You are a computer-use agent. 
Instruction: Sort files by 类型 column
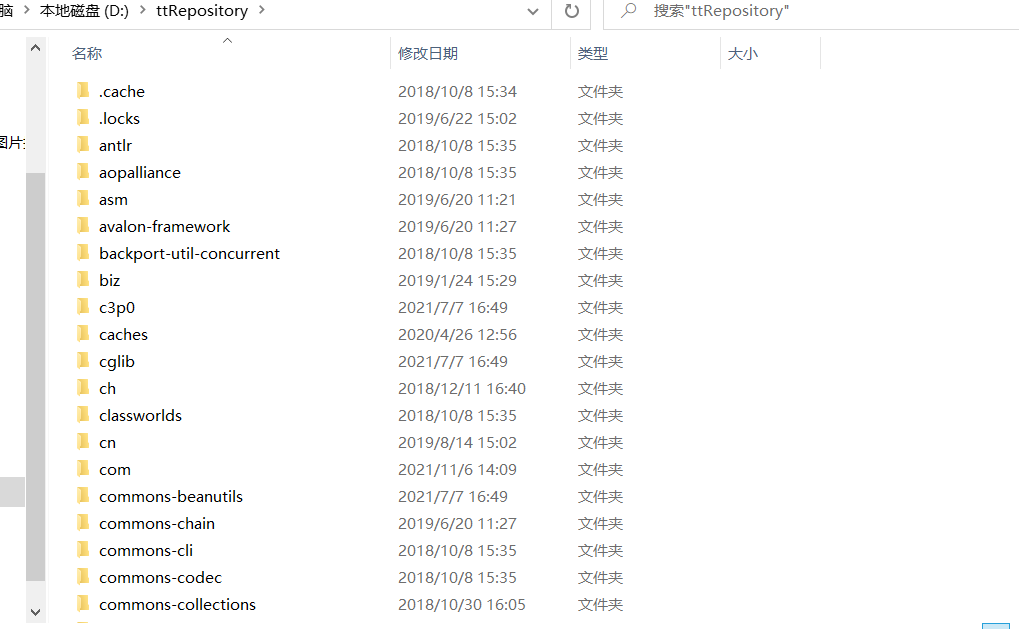pos(593,53)
